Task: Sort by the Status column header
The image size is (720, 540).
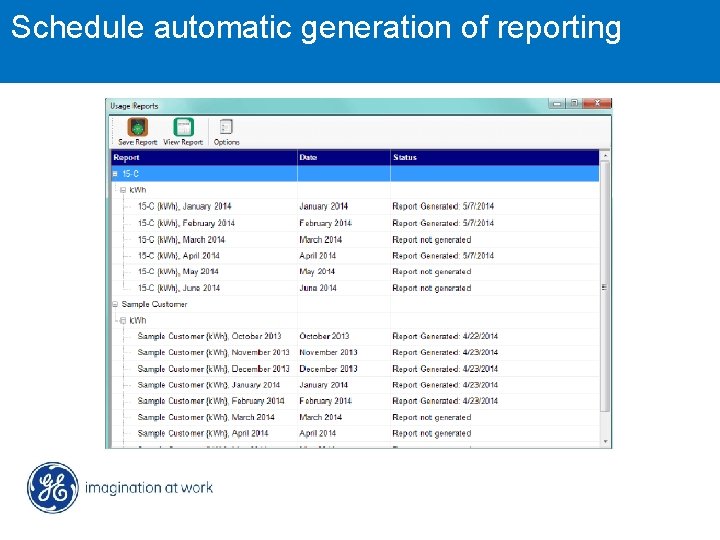Action: coord(495,158)
